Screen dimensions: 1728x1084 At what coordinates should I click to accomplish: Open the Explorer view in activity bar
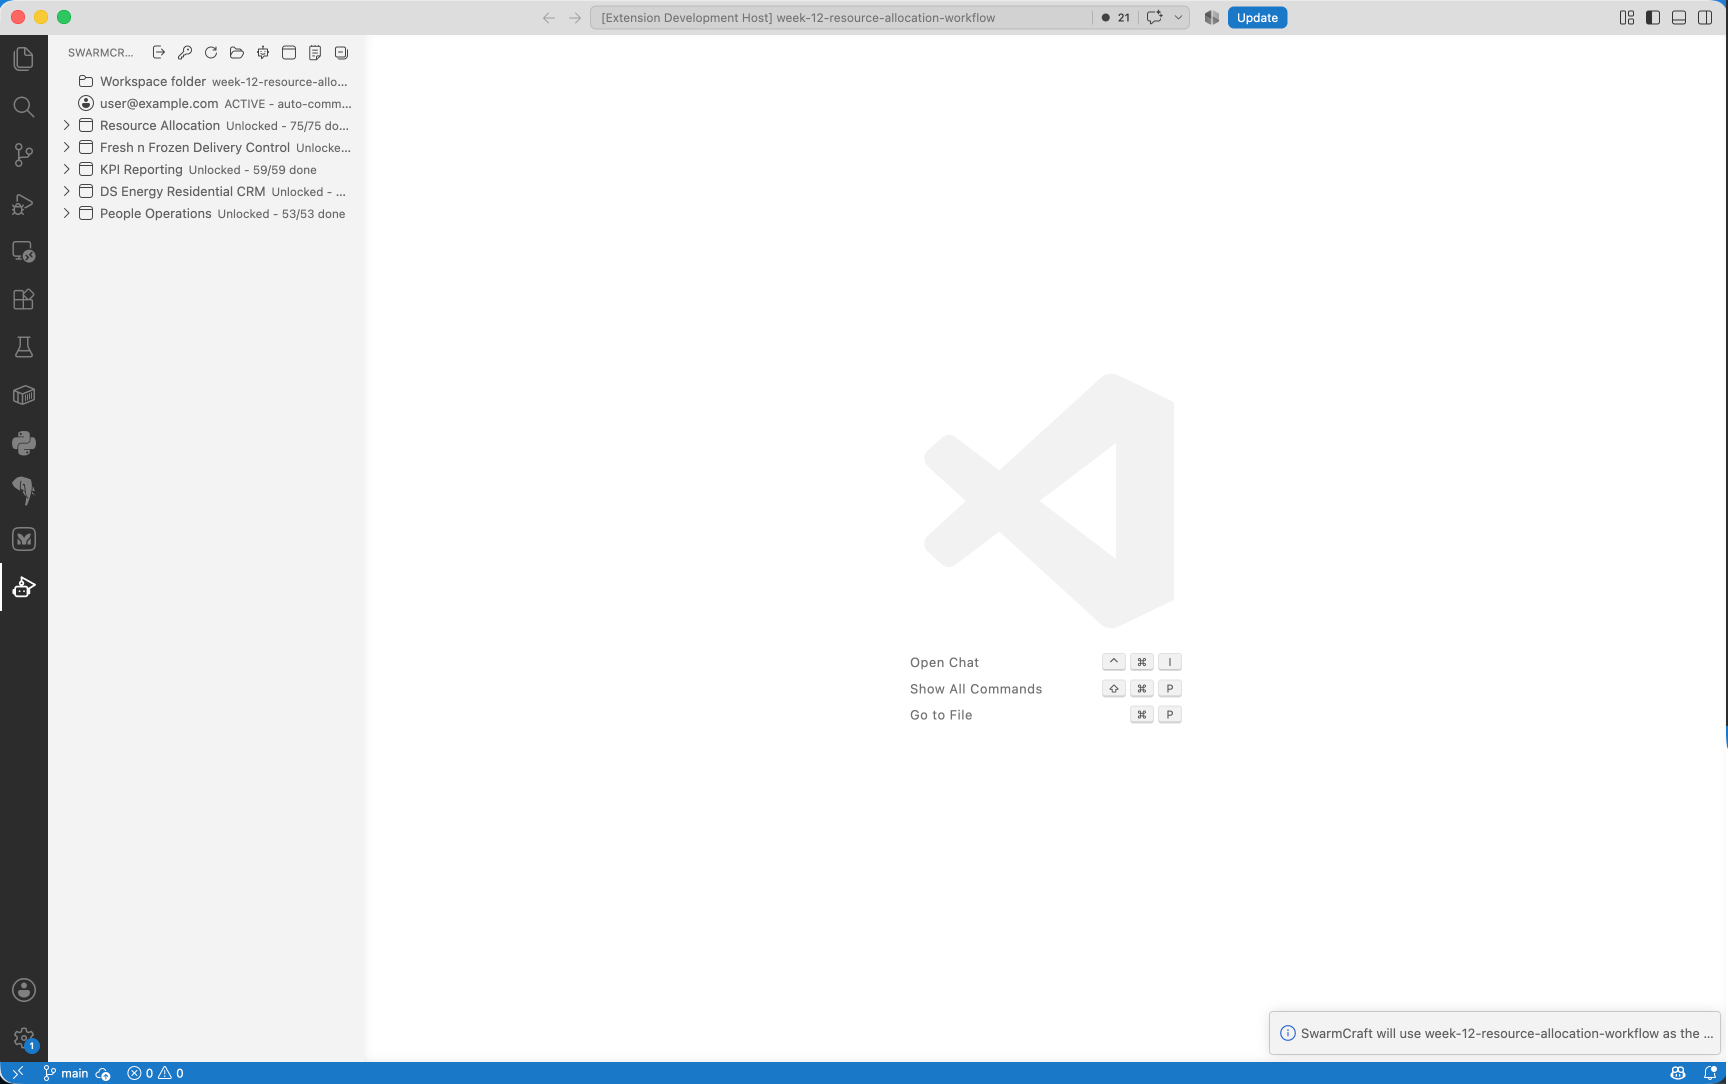point(24,59)
